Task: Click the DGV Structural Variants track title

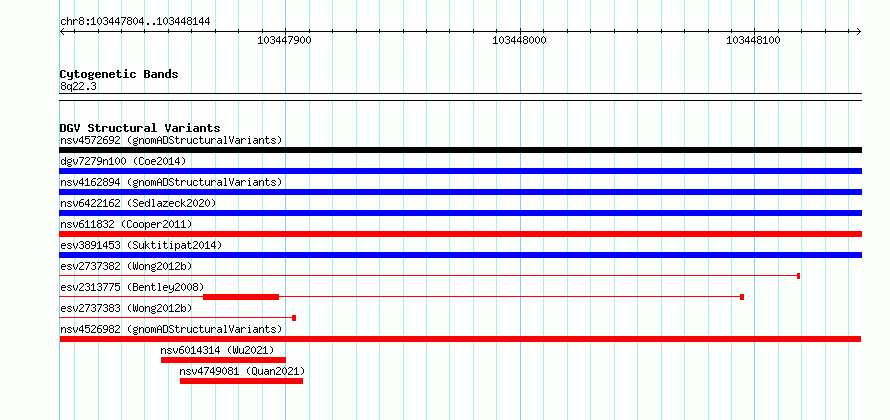Action: [140, 128]
